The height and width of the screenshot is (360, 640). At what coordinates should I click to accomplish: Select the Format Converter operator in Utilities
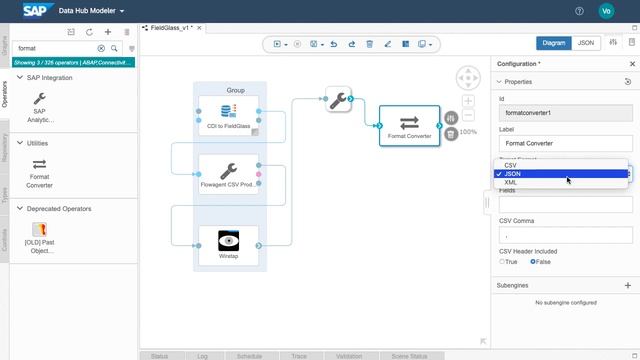[x=39, y=173]
